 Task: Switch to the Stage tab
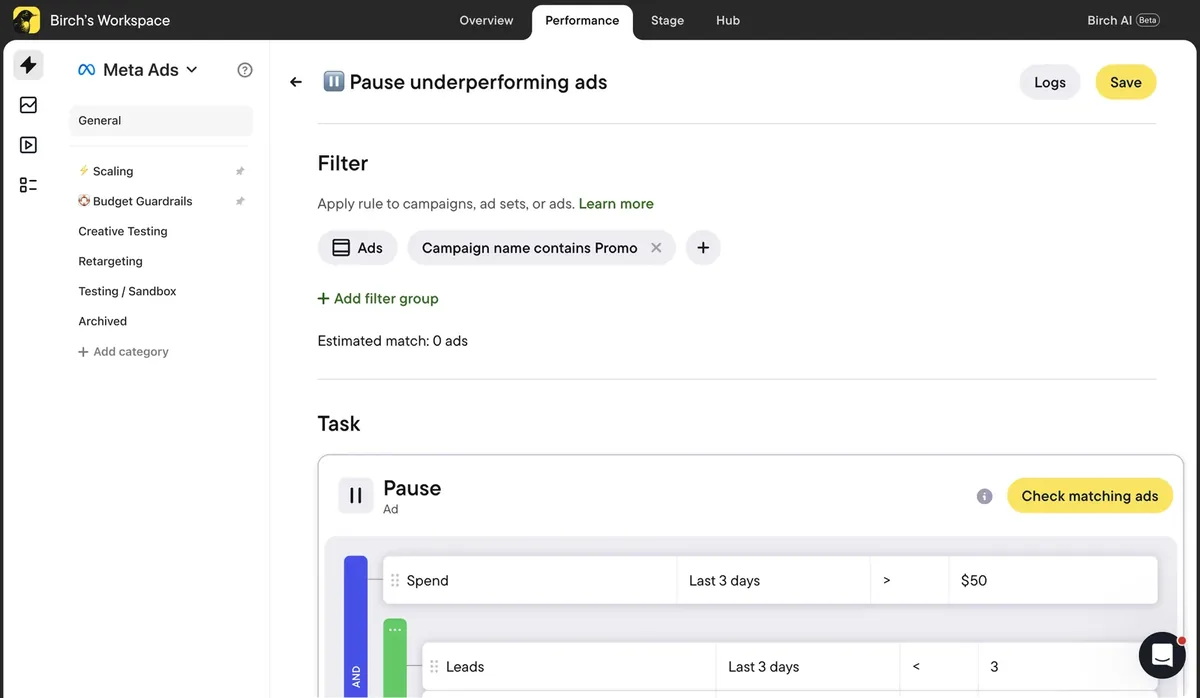point(667,20)
